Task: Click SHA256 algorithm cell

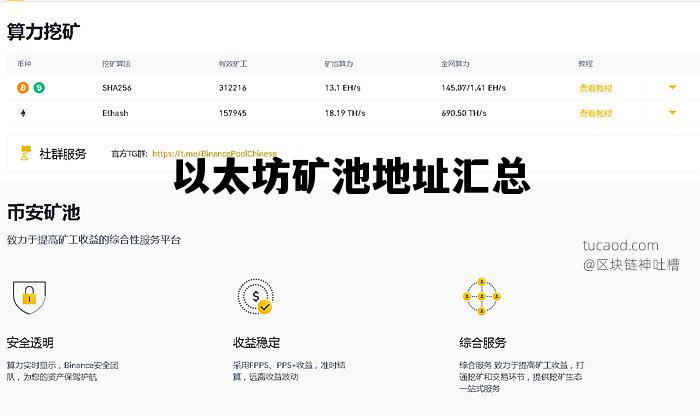Action: pos(117,88)
